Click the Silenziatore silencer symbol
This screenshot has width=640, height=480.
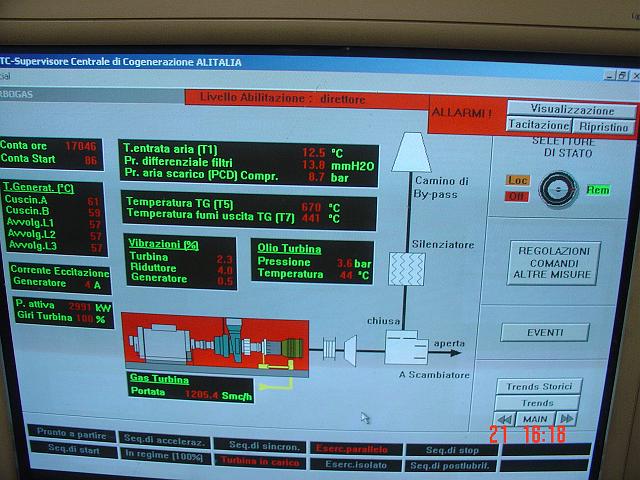pos(407,269)
